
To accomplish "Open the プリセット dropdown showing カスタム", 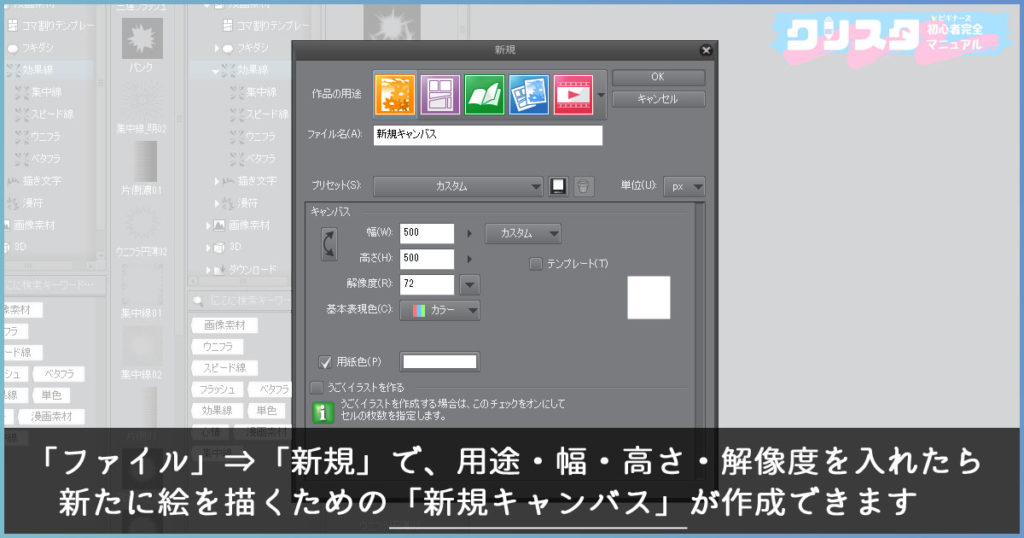I will click(458, 187).
